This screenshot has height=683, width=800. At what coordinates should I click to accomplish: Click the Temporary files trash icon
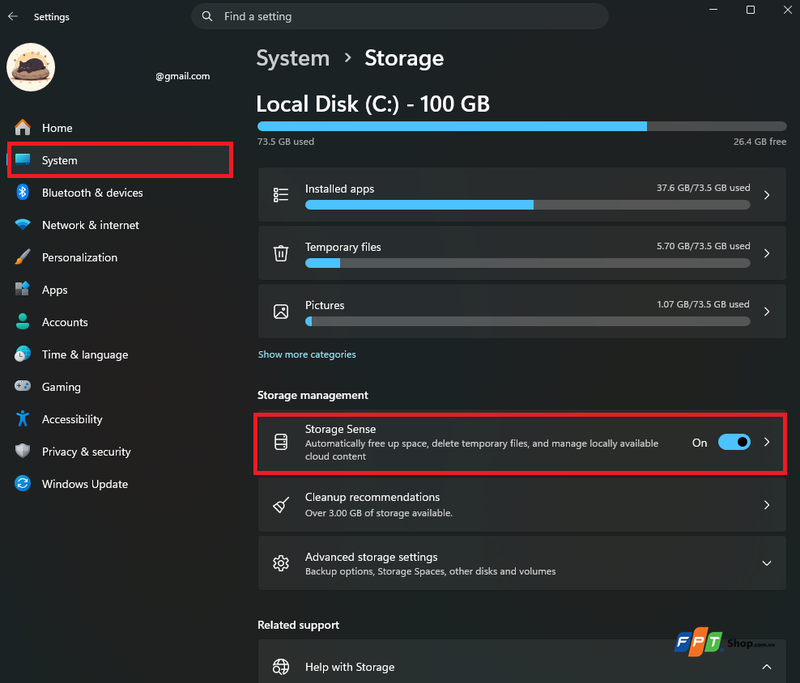click(x=281, y=253)
